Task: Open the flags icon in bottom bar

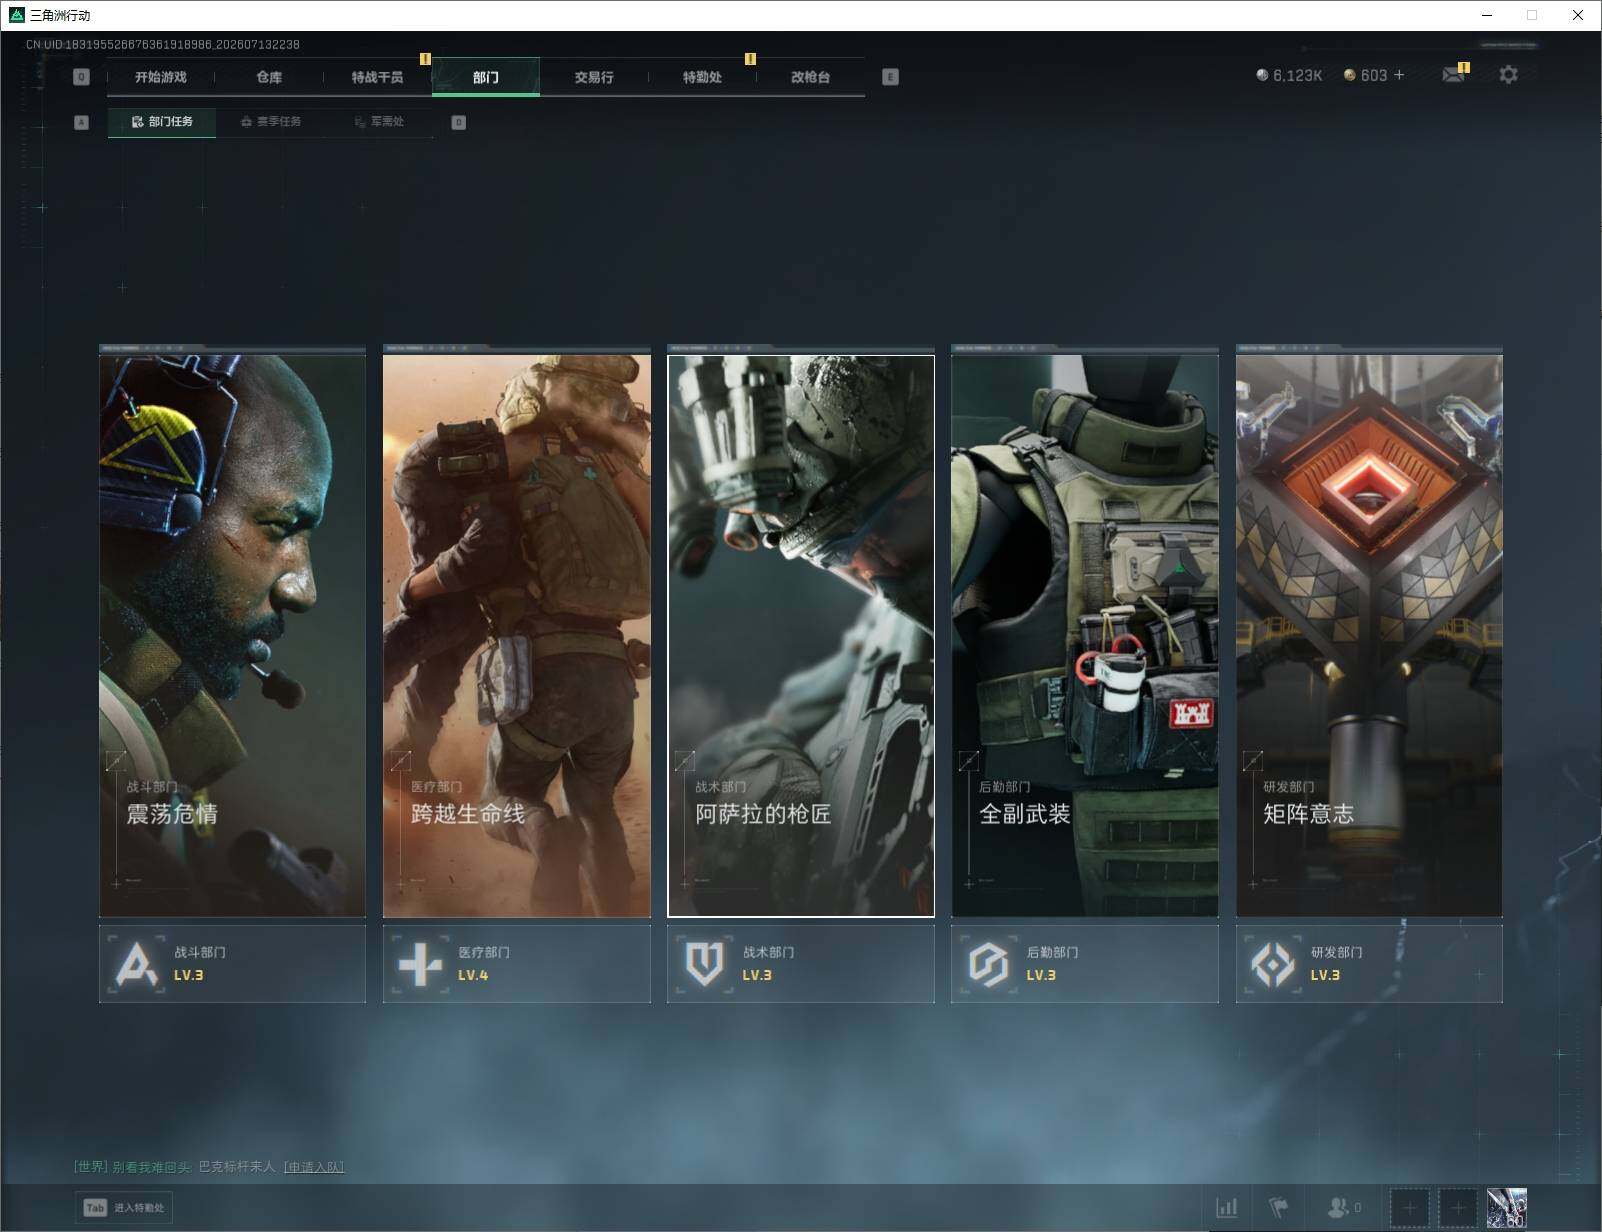Action: (1278, 1208)
